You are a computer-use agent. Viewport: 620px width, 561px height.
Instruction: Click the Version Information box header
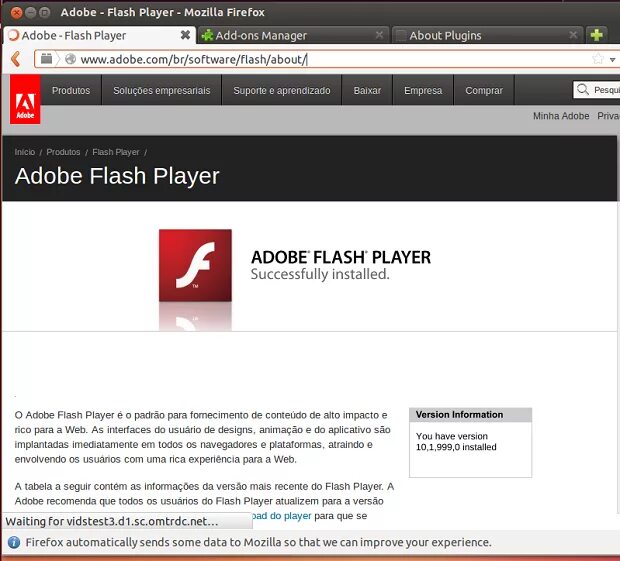(470, 415)
